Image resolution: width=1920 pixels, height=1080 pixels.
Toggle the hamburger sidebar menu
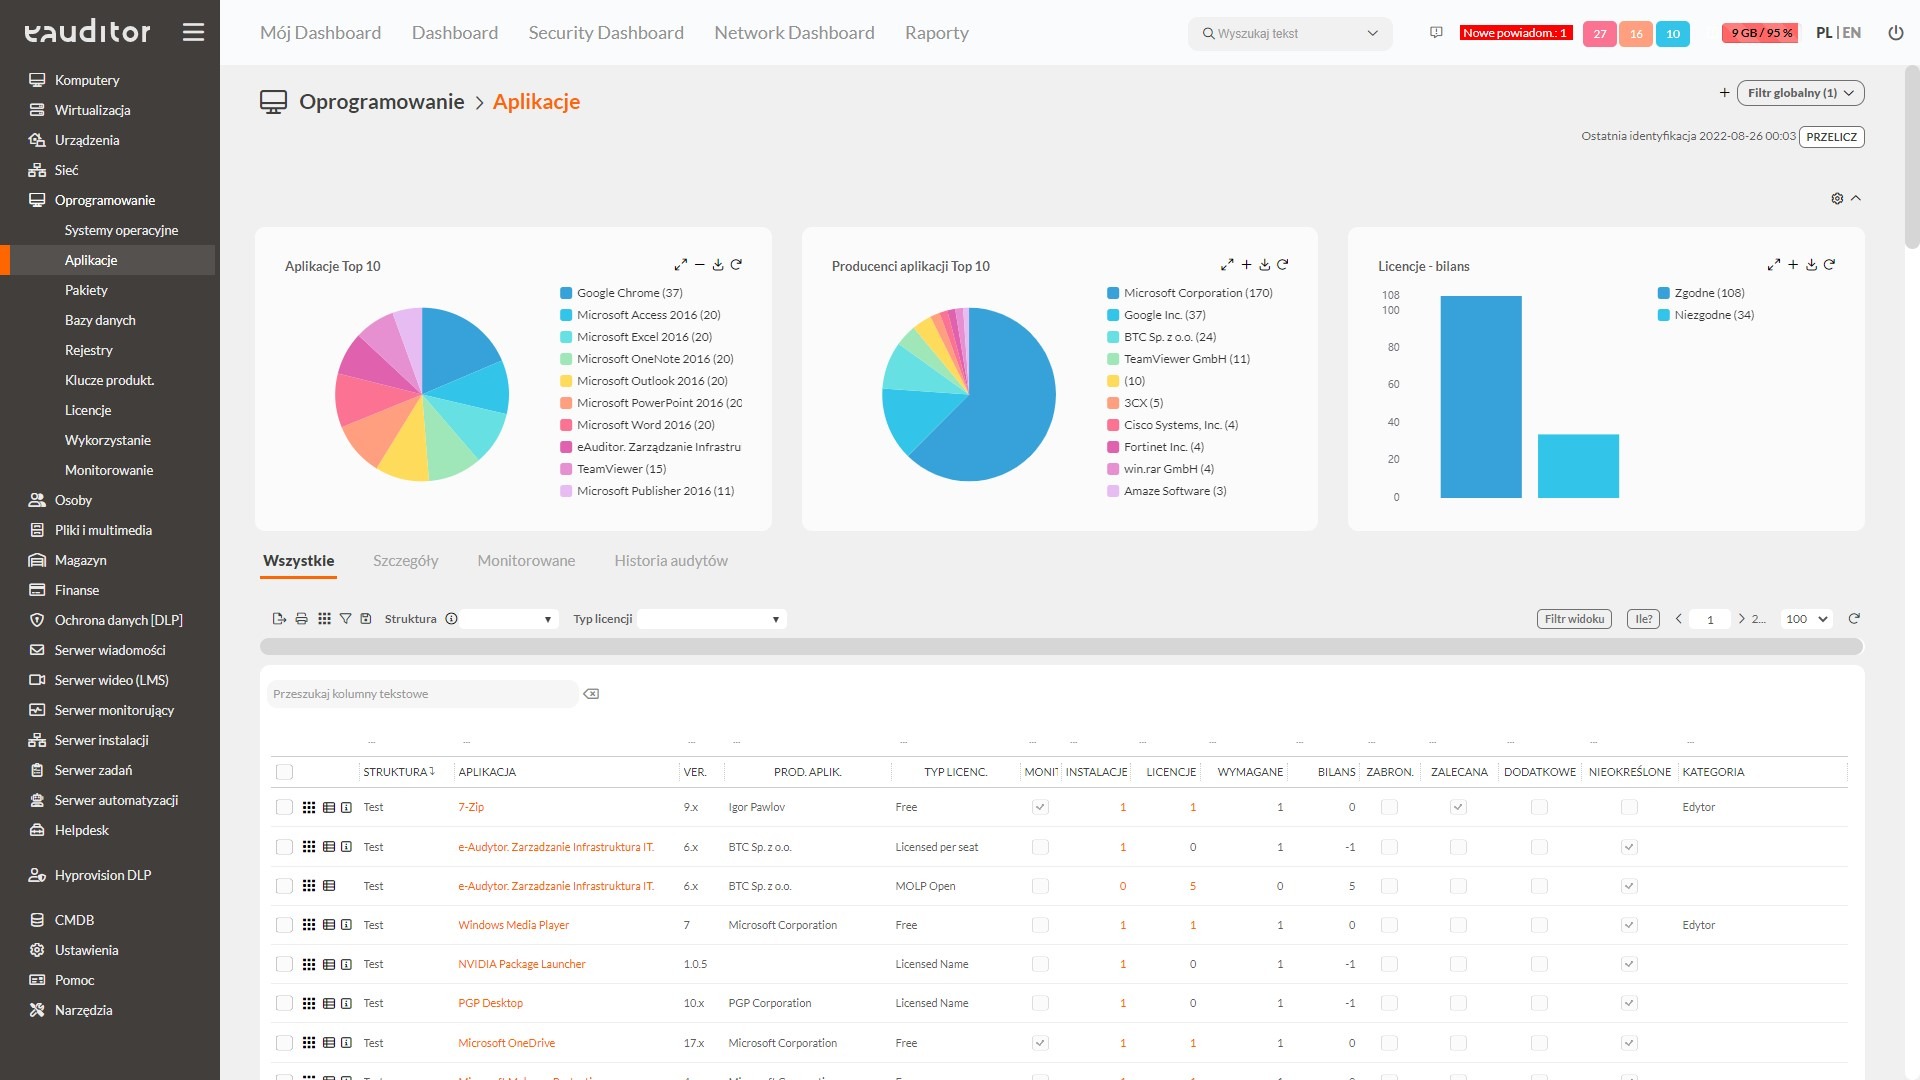tap(193, 32)
